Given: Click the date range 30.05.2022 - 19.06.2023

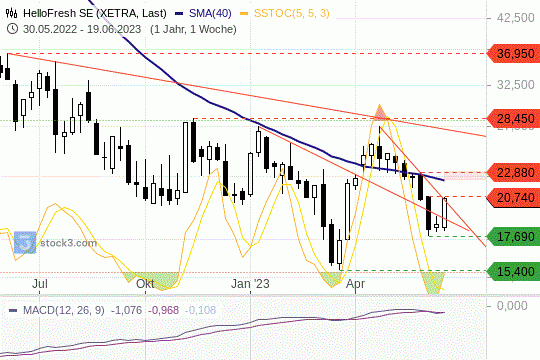Looking at the screenshot, I should pos(82,29).
